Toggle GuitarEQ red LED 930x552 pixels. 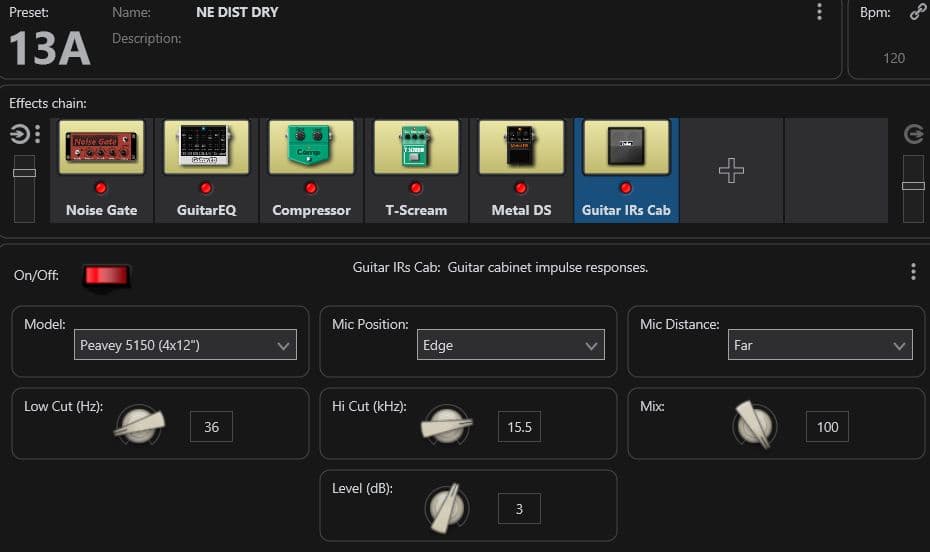(206, 188)
